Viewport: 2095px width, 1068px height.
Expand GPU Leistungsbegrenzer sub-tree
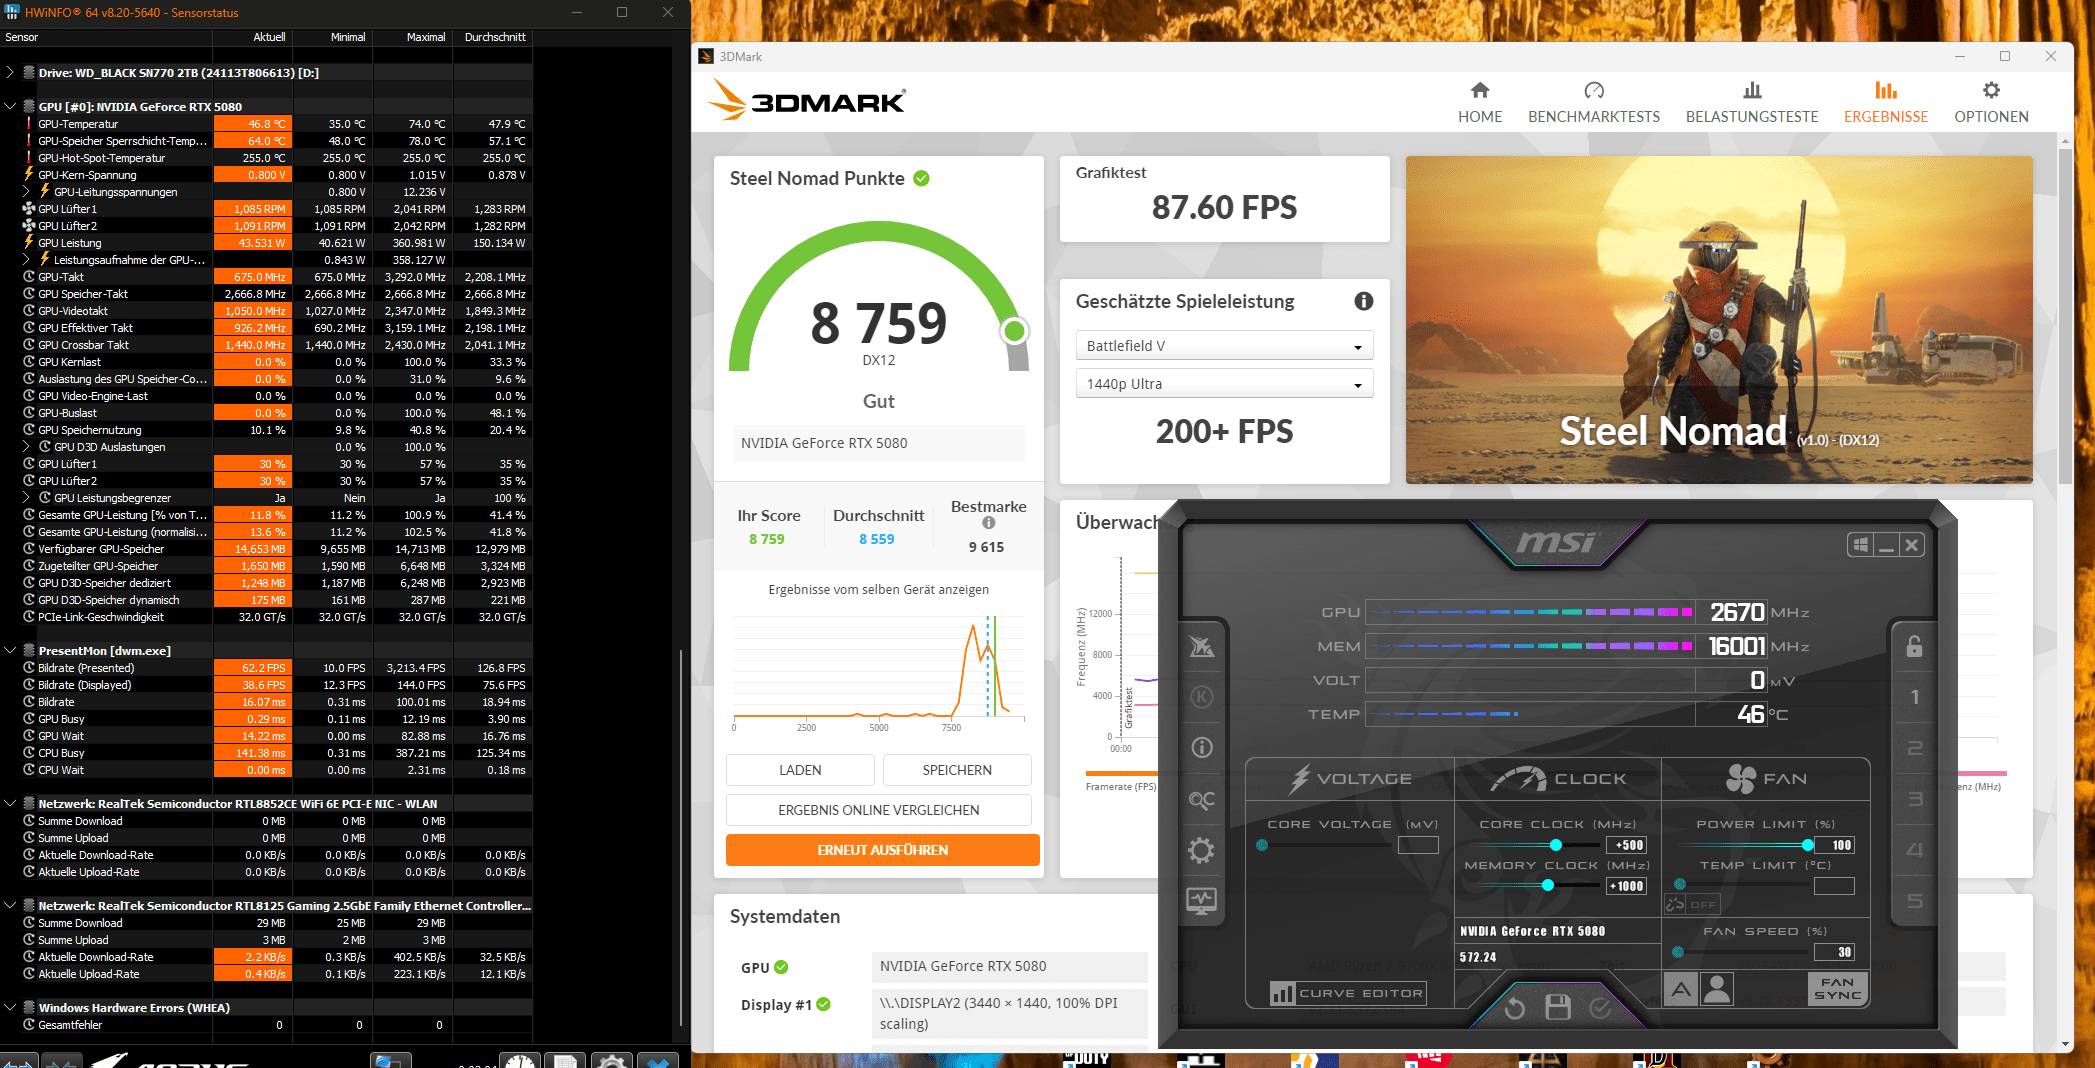pos(28,497)
